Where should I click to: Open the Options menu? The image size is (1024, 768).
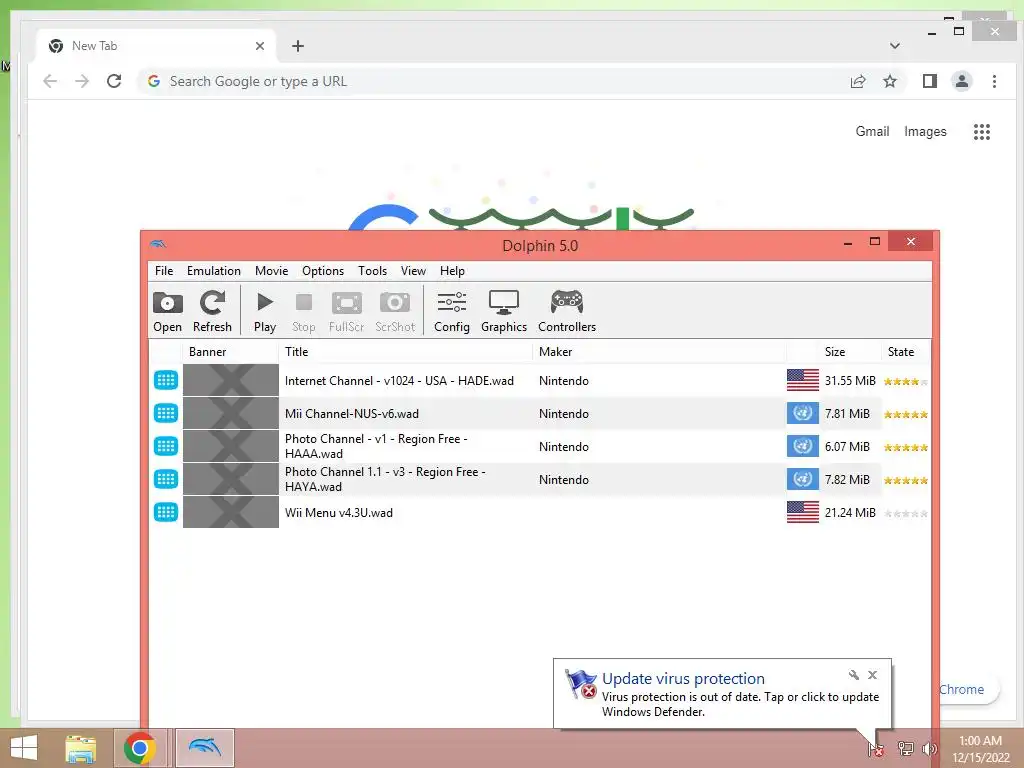323,270
